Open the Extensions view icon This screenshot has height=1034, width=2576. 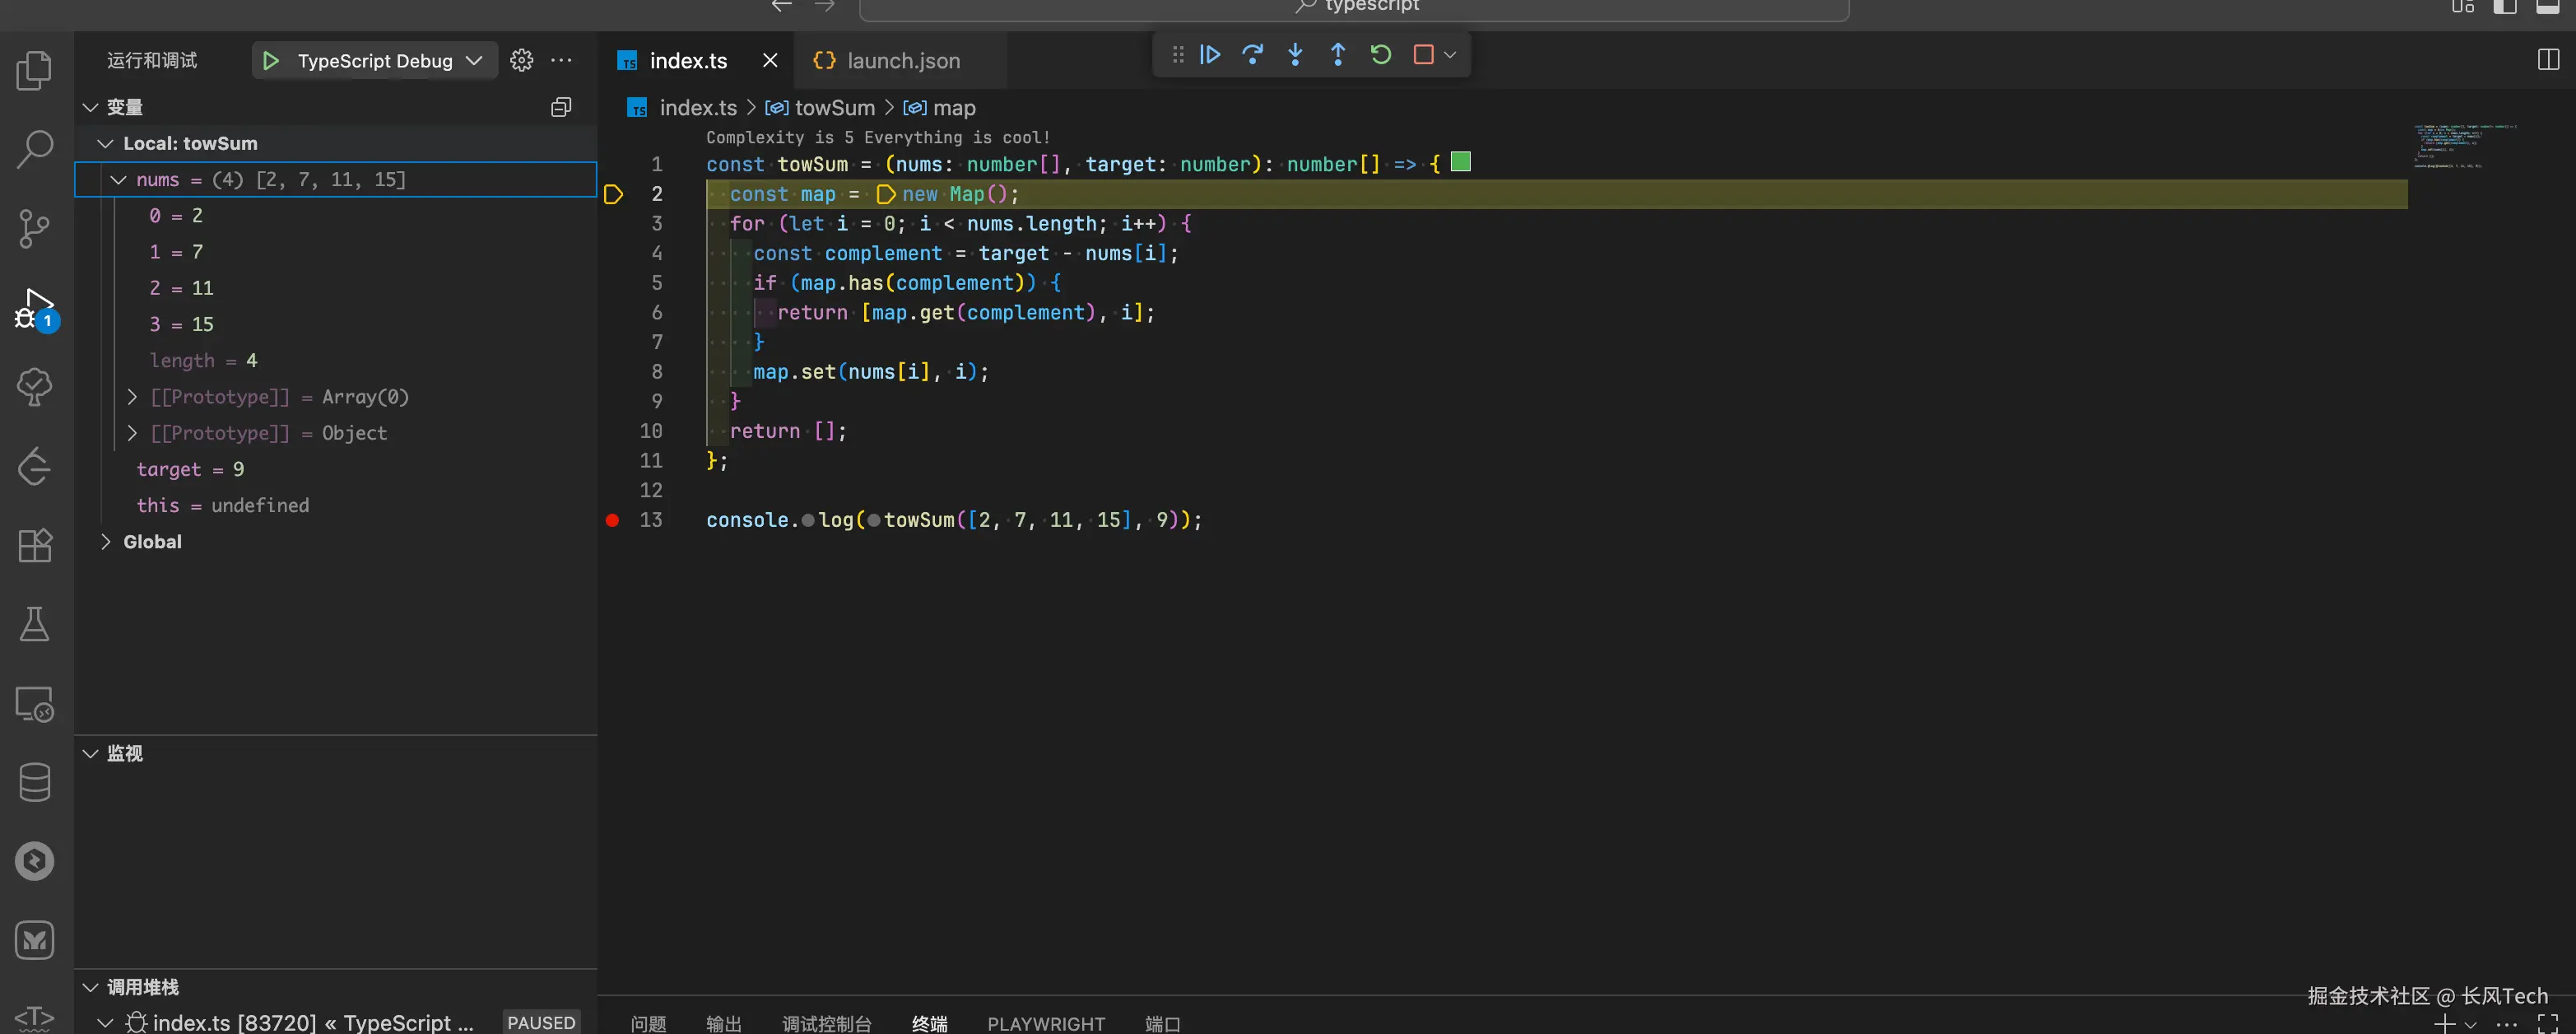coord(35,546)
